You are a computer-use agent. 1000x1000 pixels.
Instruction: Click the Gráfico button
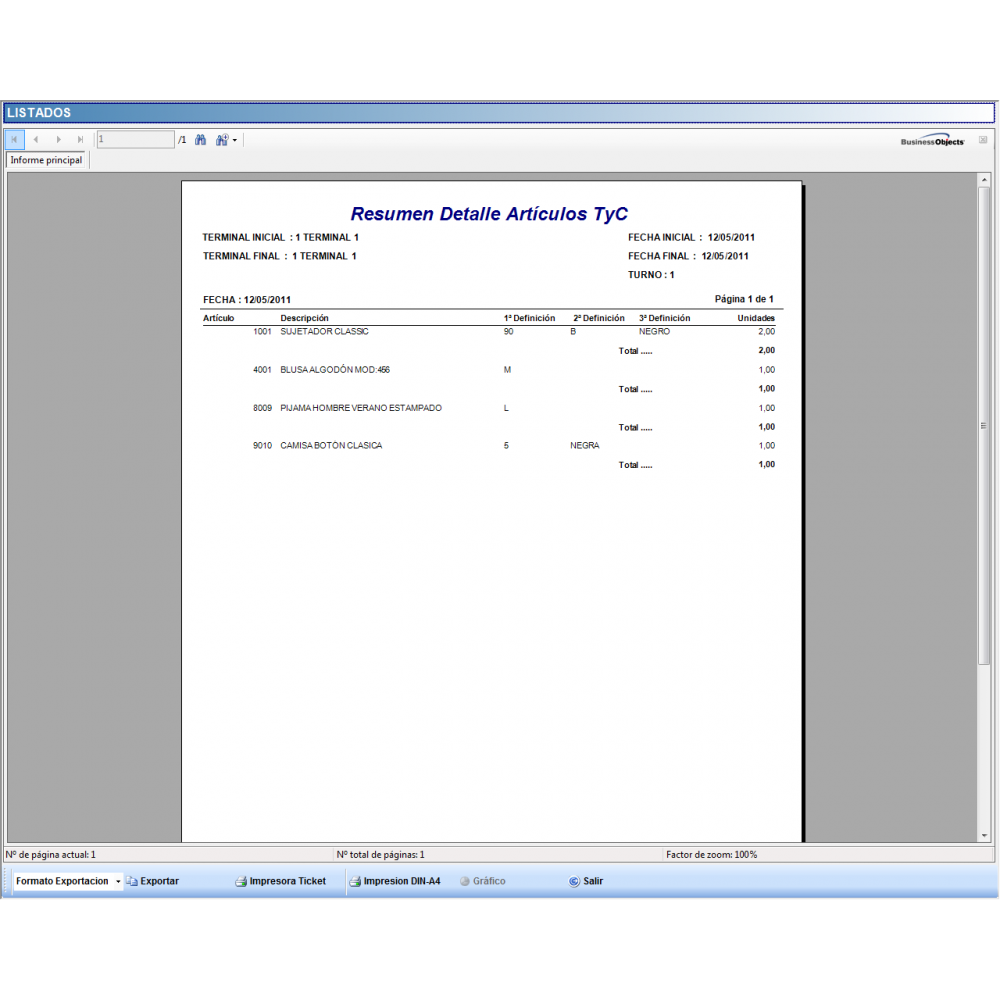point(483,881)
